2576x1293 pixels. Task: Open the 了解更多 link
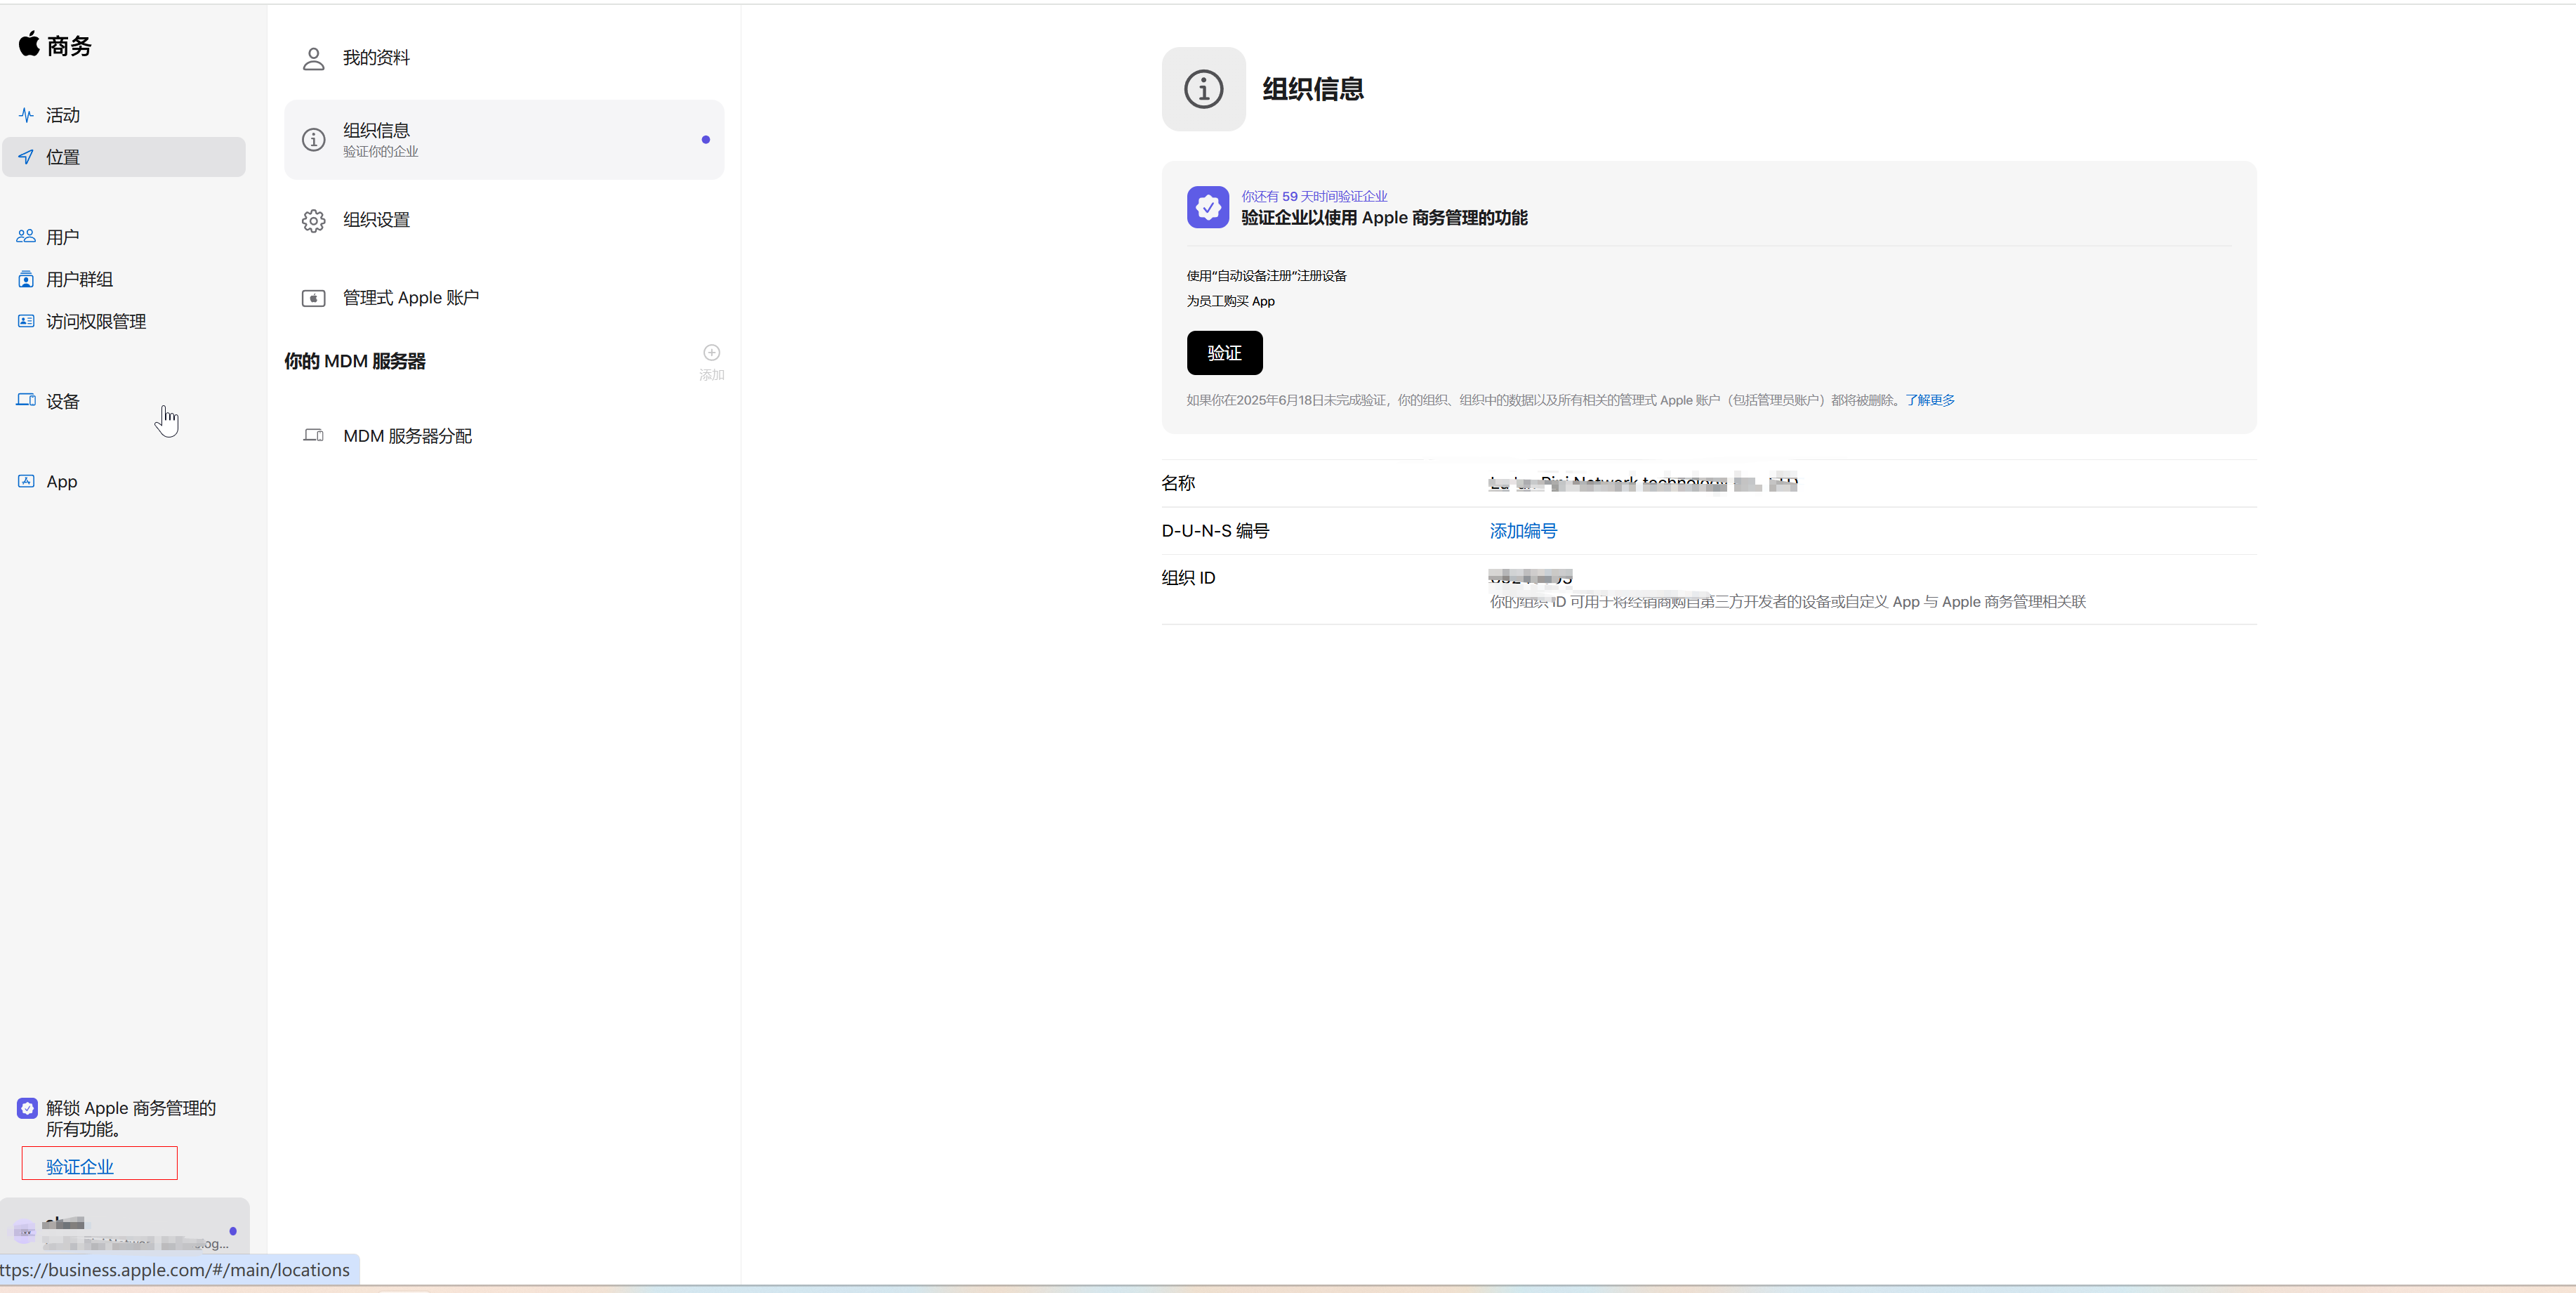[1930, 400]
